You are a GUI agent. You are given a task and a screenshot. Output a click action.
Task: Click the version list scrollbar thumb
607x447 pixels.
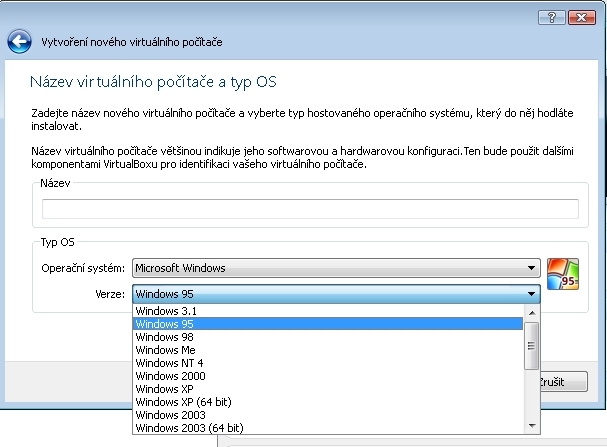532,346
